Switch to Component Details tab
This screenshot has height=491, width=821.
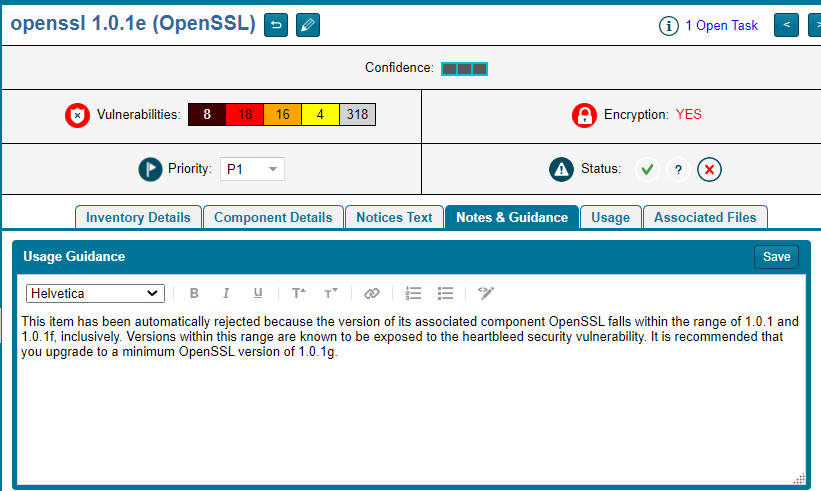pyautogui.click(x=273, y=217)
